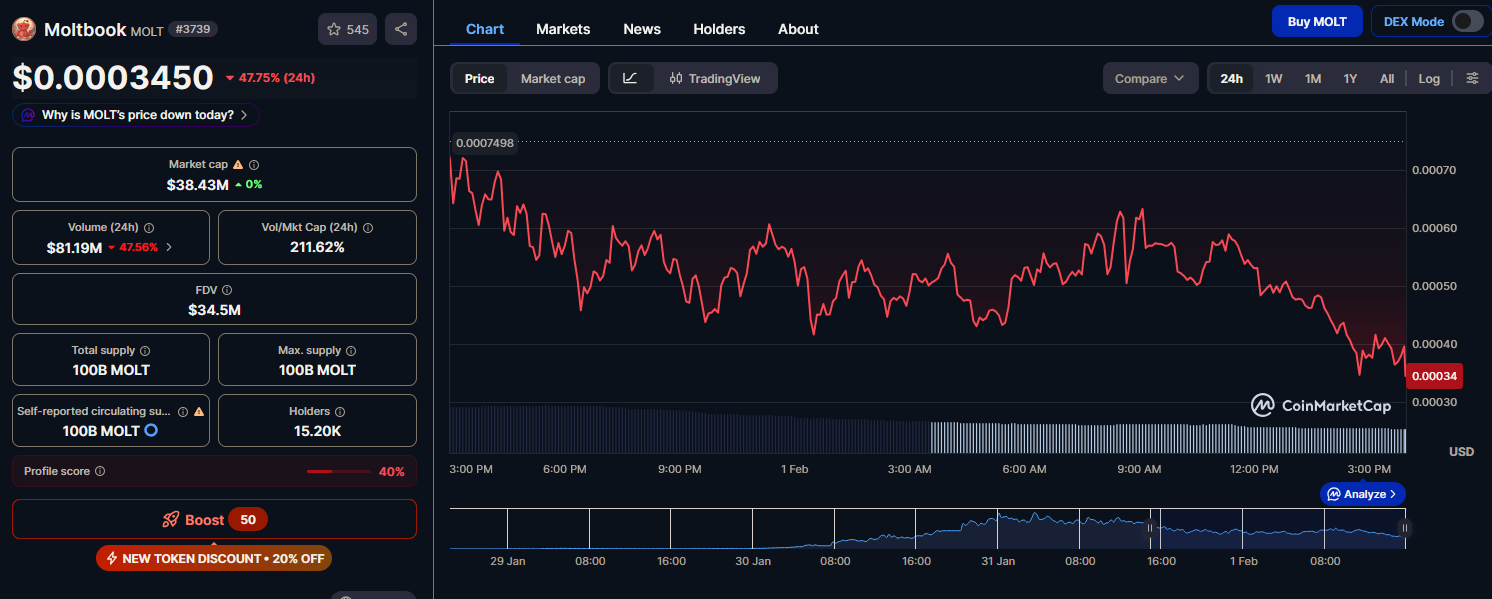Click the Holders info icon

340,411
